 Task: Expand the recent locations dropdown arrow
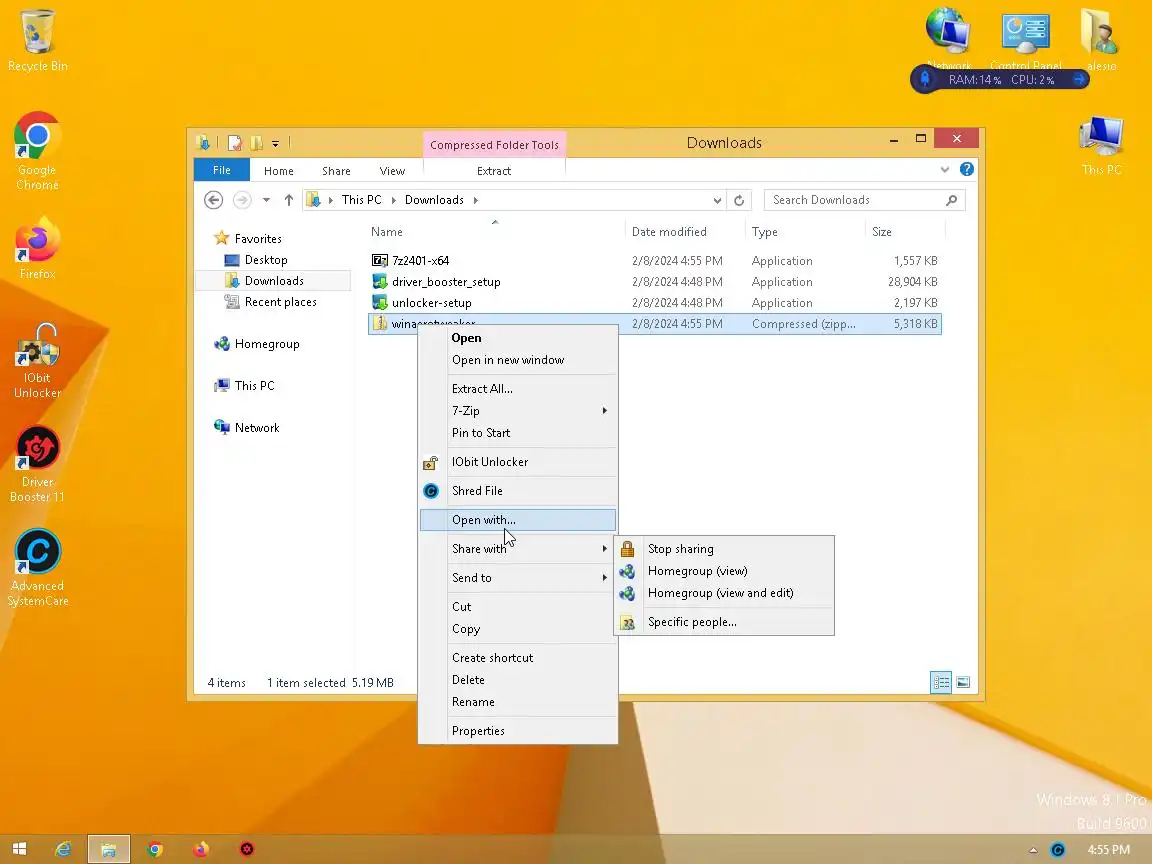coord(266,200)
